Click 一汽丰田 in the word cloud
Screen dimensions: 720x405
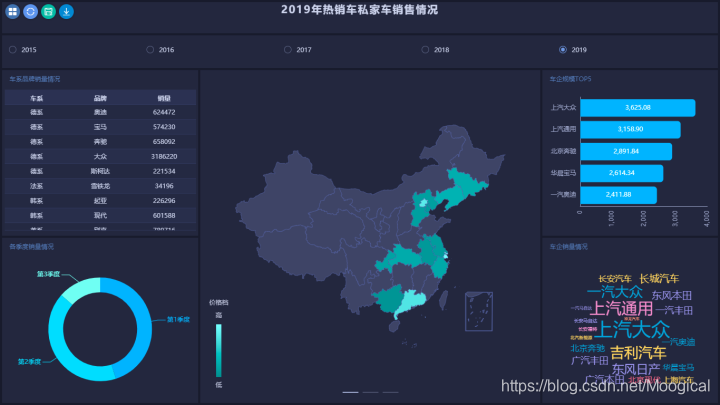click(674, 310)
